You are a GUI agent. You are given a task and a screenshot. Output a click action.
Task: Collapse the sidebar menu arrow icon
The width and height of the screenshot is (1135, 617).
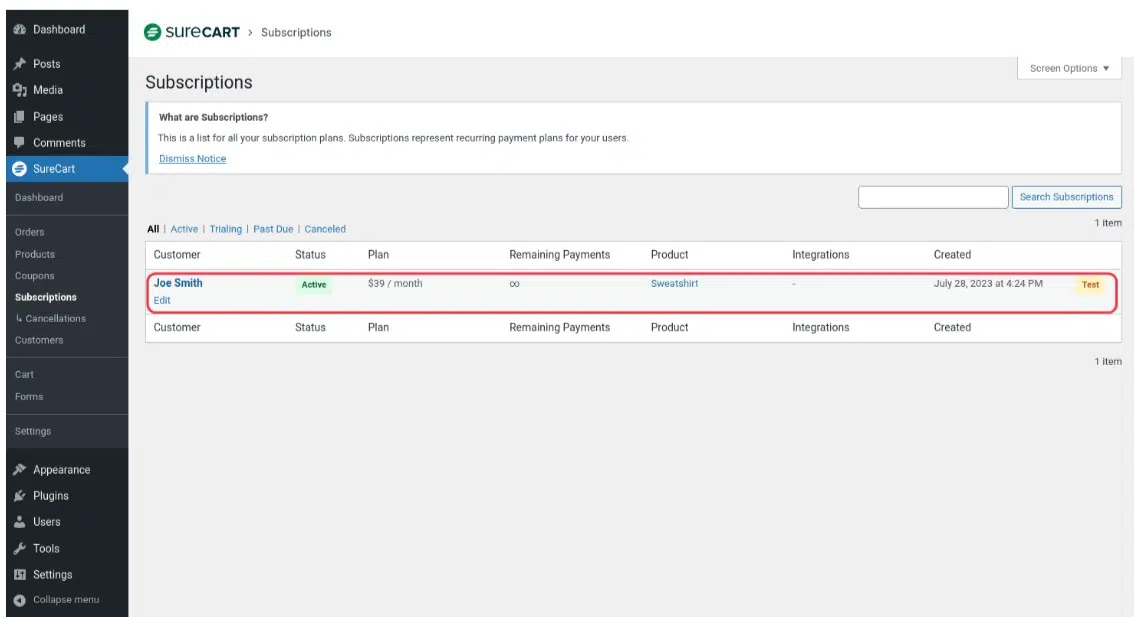coord(19,600)
